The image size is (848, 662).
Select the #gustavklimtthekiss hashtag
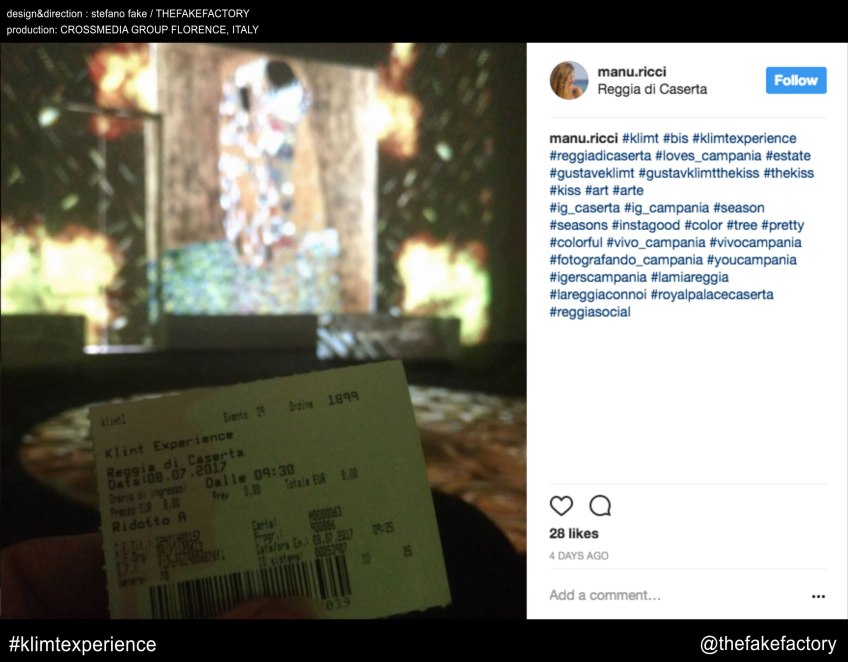699,173
